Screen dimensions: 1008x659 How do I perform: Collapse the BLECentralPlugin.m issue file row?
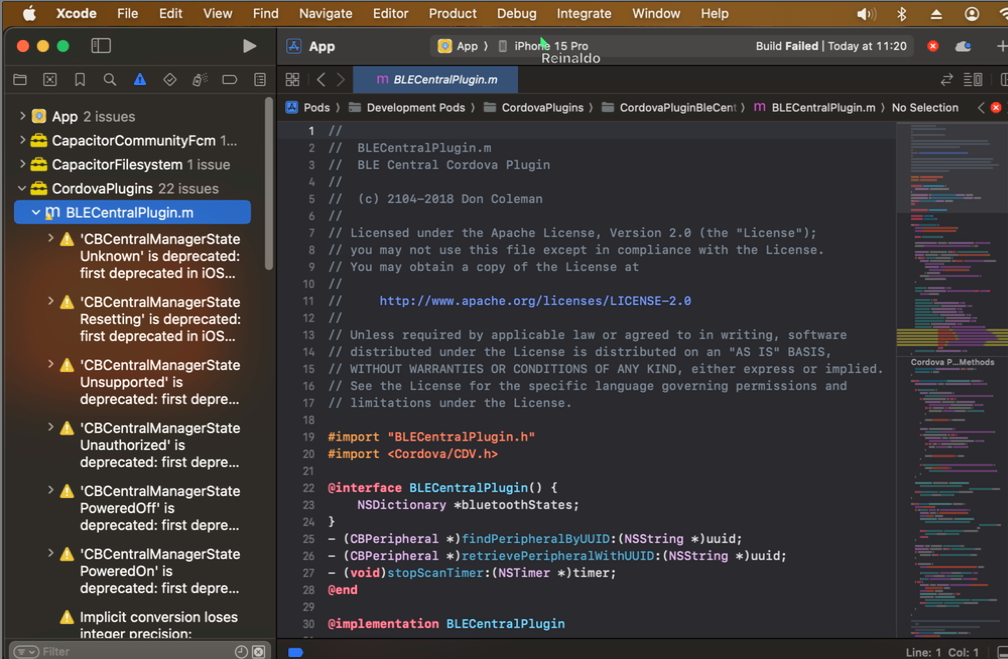[x=36, y=212]
